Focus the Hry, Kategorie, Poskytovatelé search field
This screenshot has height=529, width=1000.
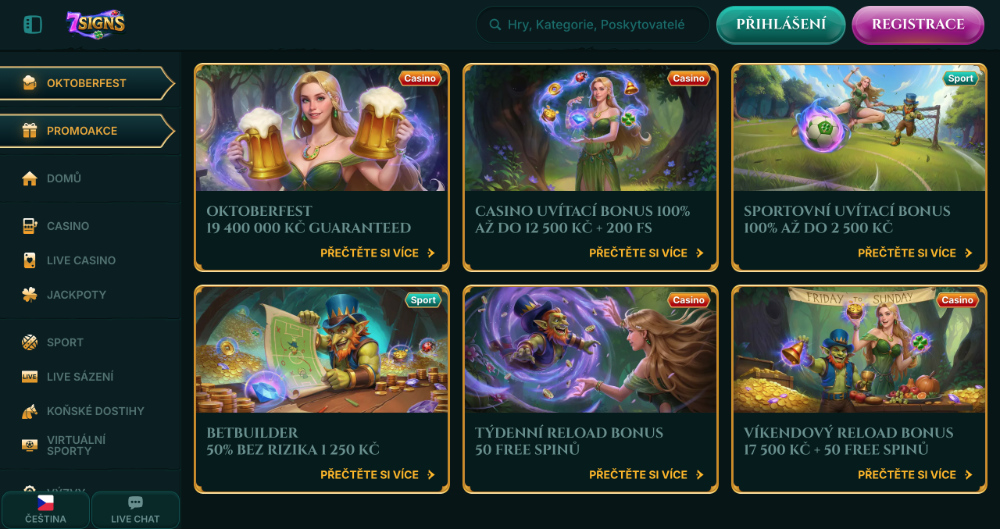pyautogui.click(x=592, y=25)
